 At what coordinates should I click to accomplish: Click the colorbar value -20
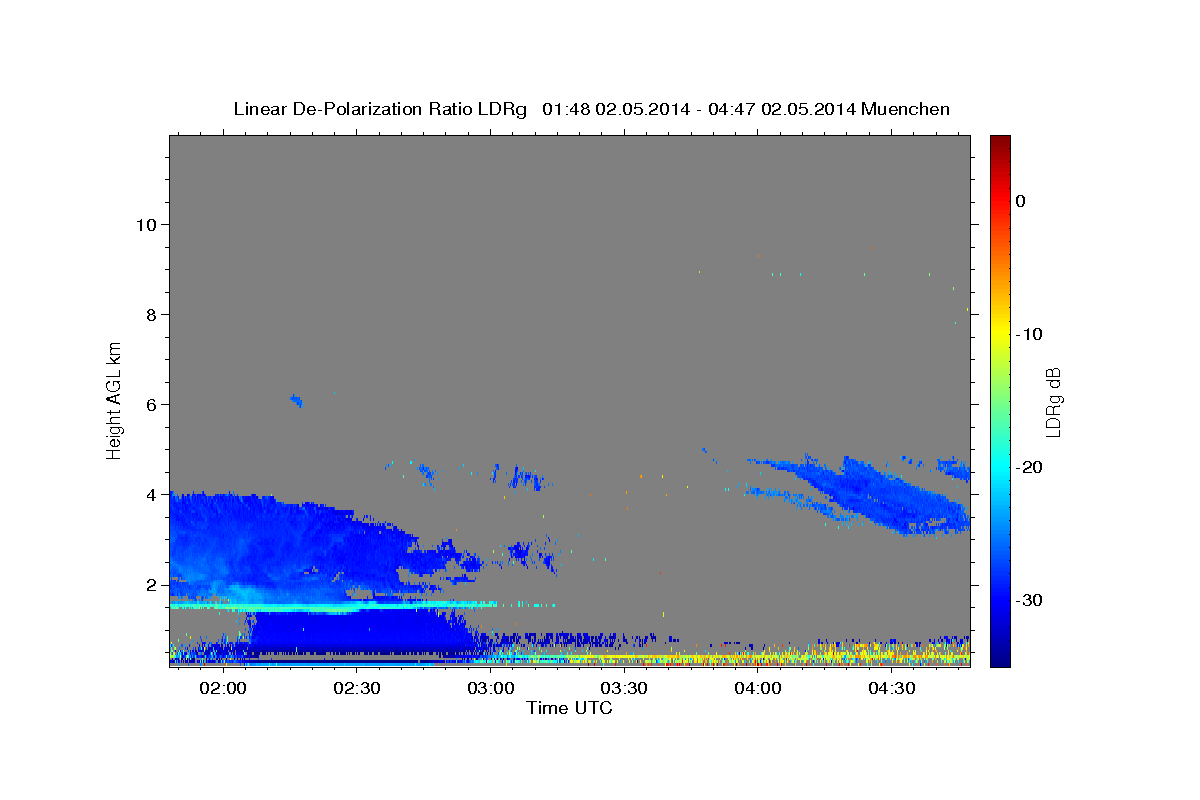coord(1030,467)
